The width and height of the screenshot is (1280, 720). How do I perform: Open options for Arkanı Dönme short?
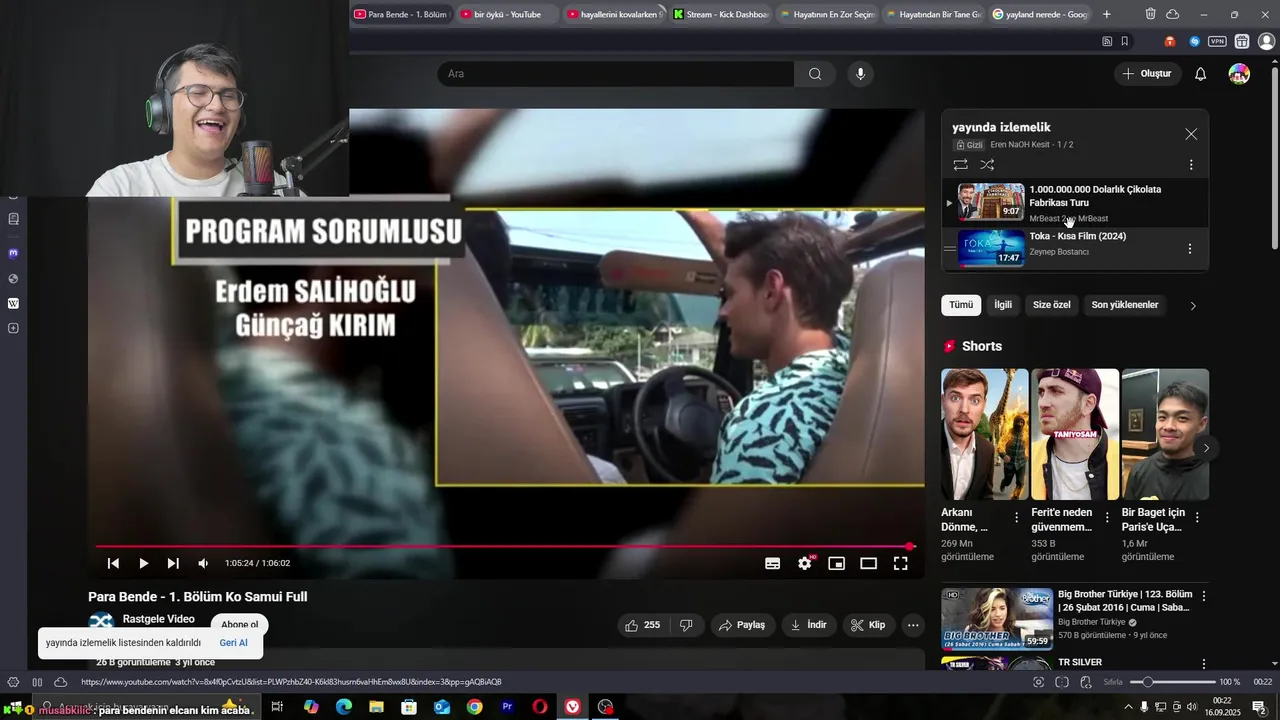pyautogui.click(x=1017, y=518)
